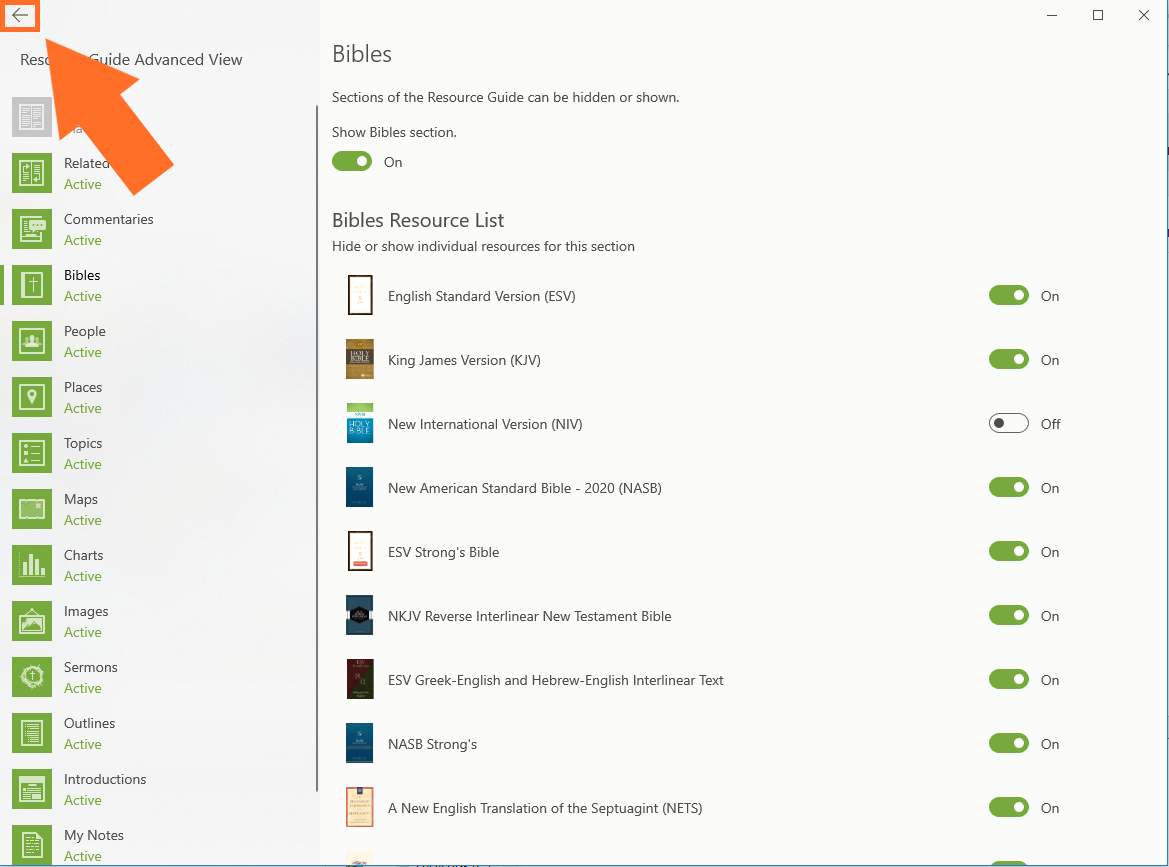1169x867 pixels.
Task: Go to the Introductions section
Action: point(104,780)
